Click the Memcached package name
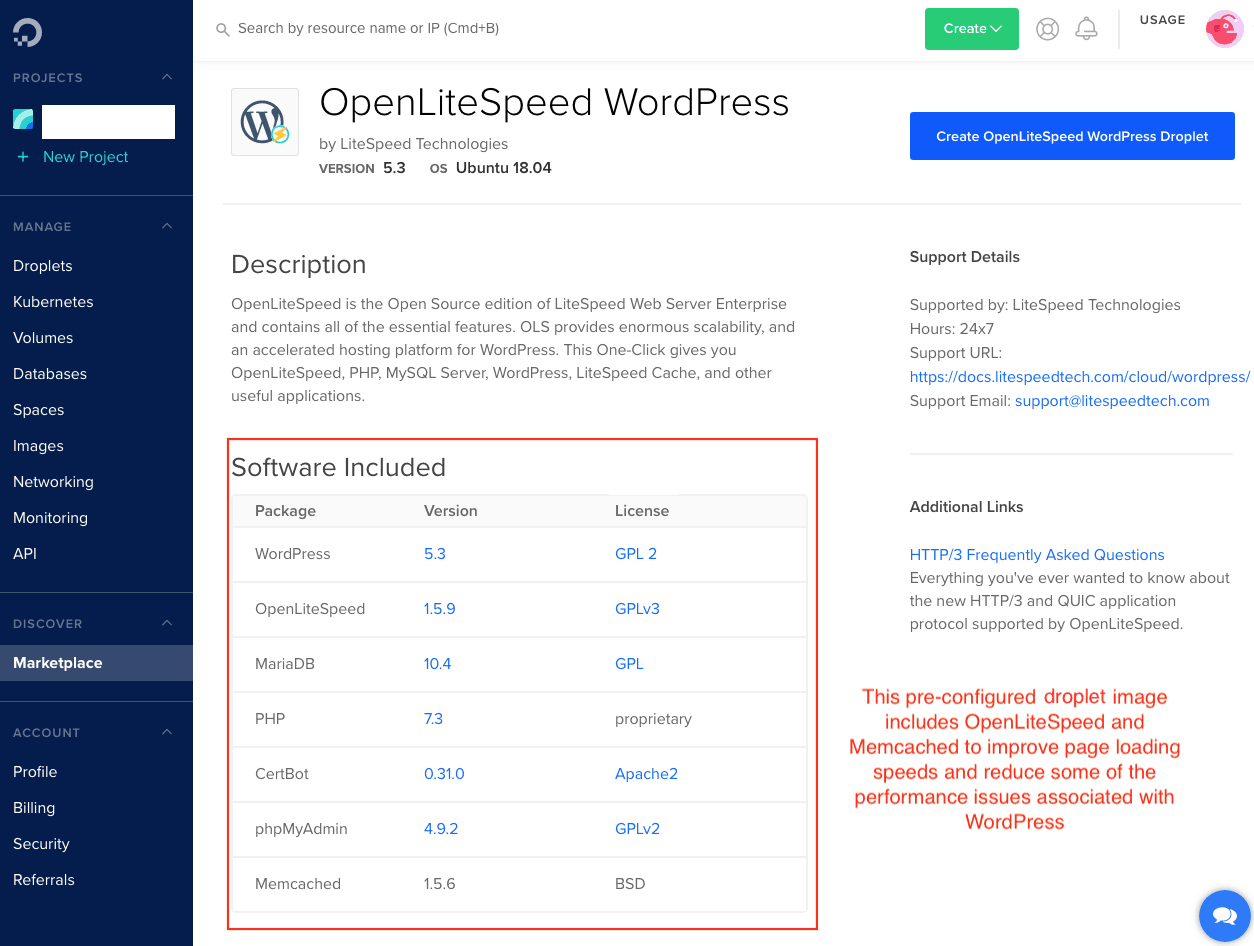The image size is (1254, 946). pos(298,884)
